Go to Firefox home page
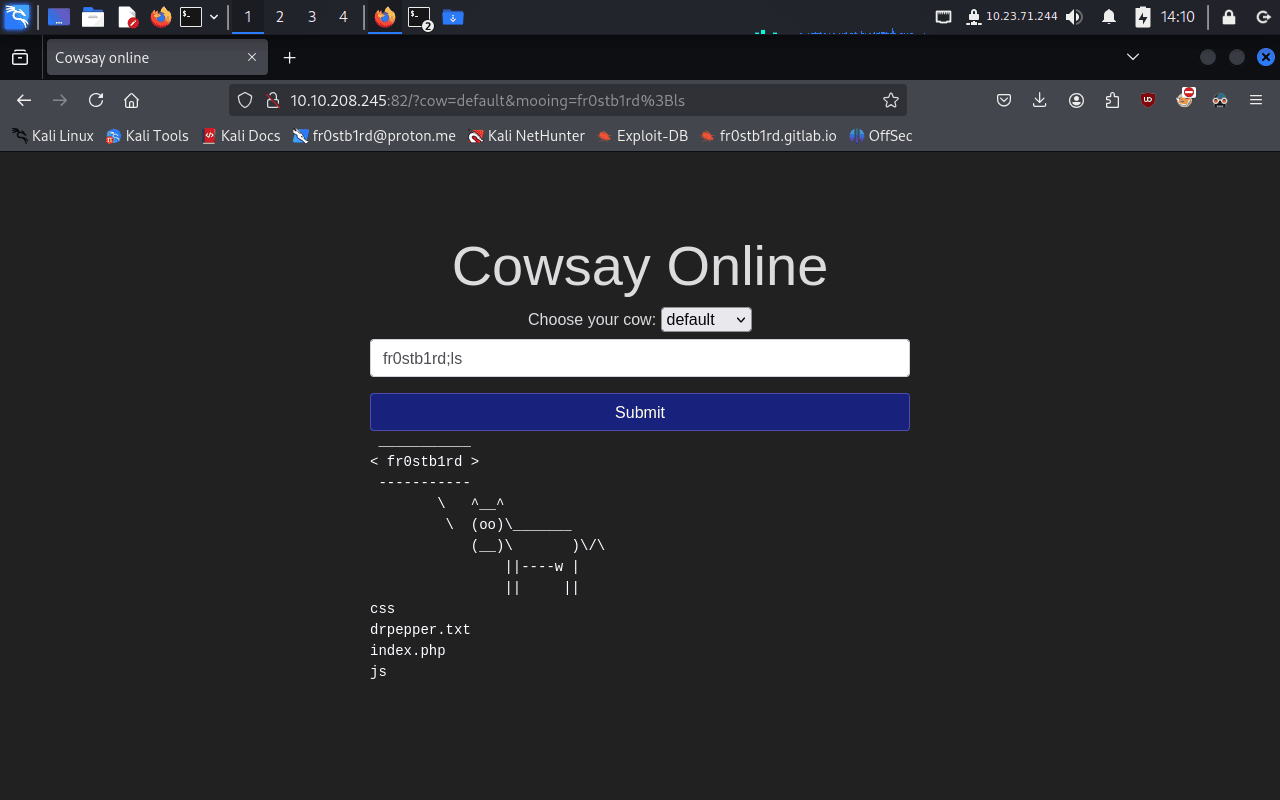The height and width of the screenshot is (800, 1280). pyautogui.click(x=131, y=100)
